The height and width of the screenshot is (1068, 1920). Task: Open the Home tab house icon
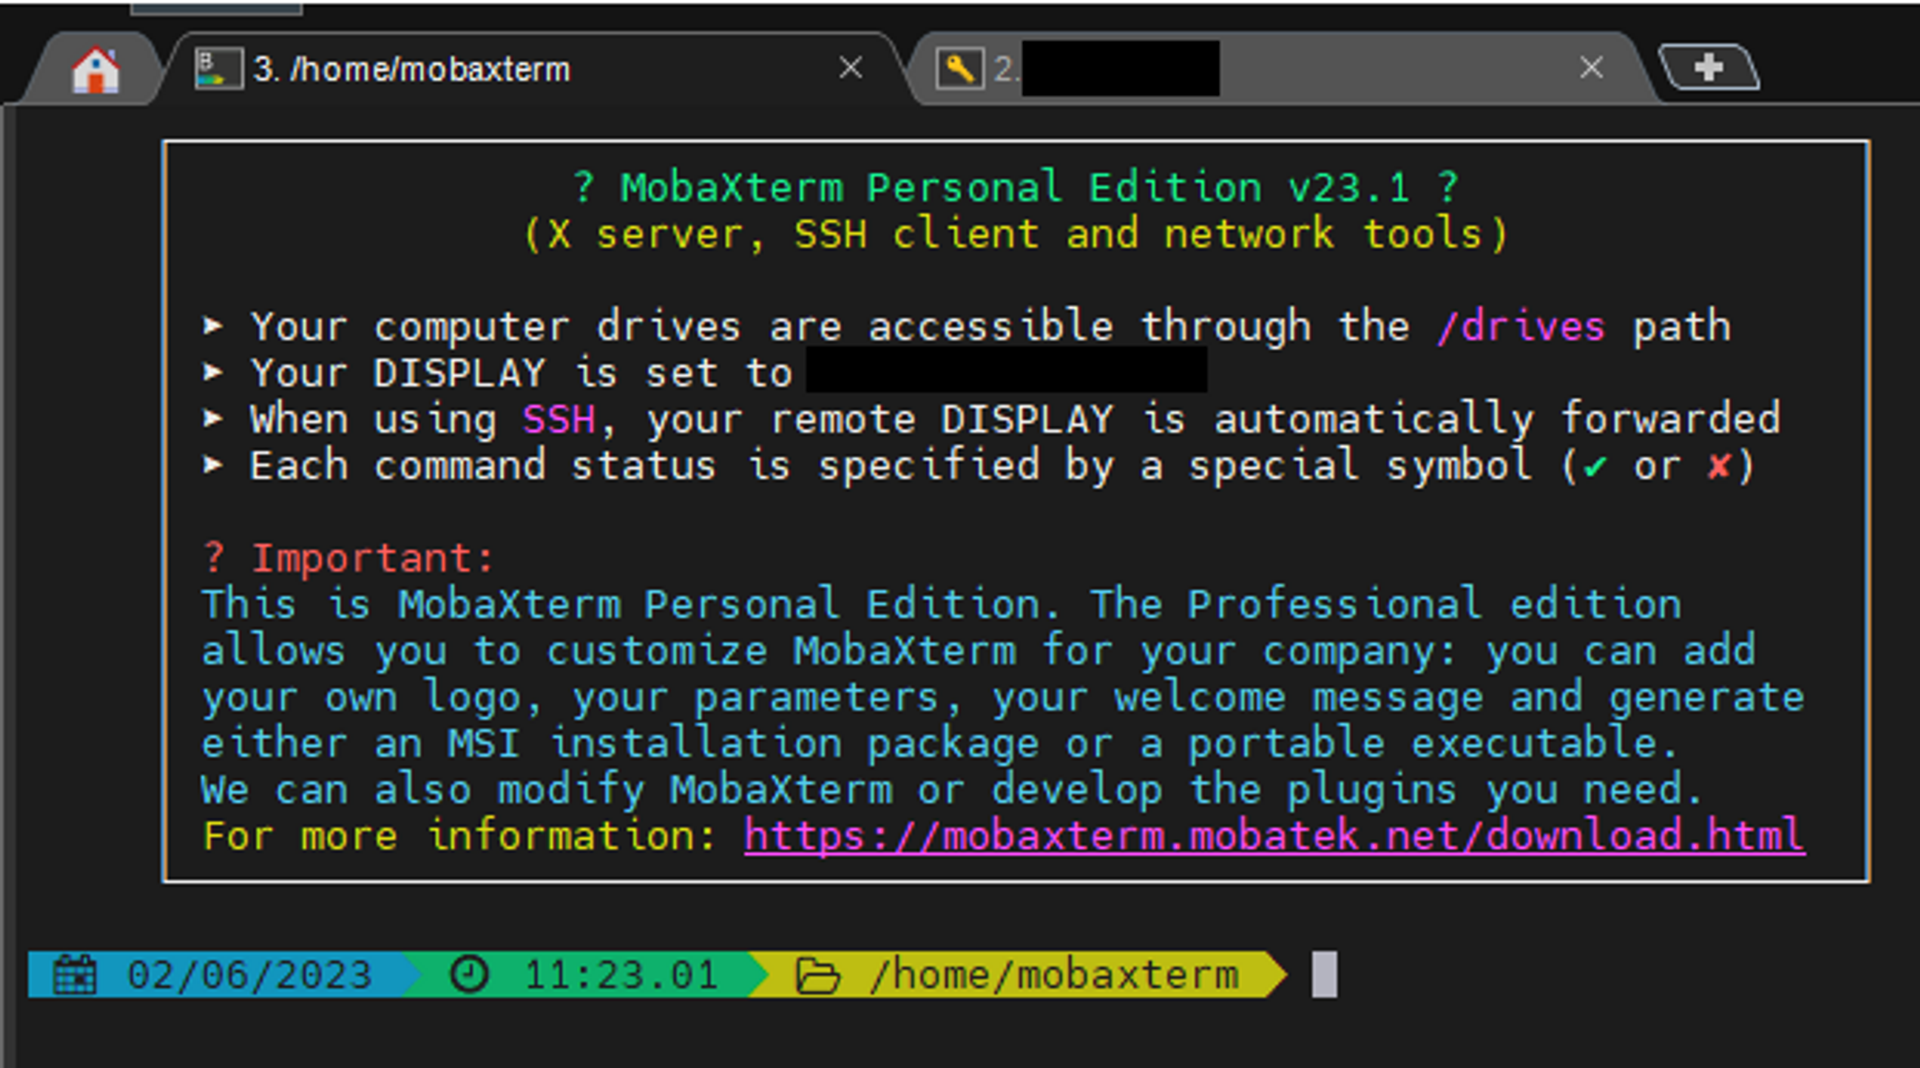click(96, 69)
